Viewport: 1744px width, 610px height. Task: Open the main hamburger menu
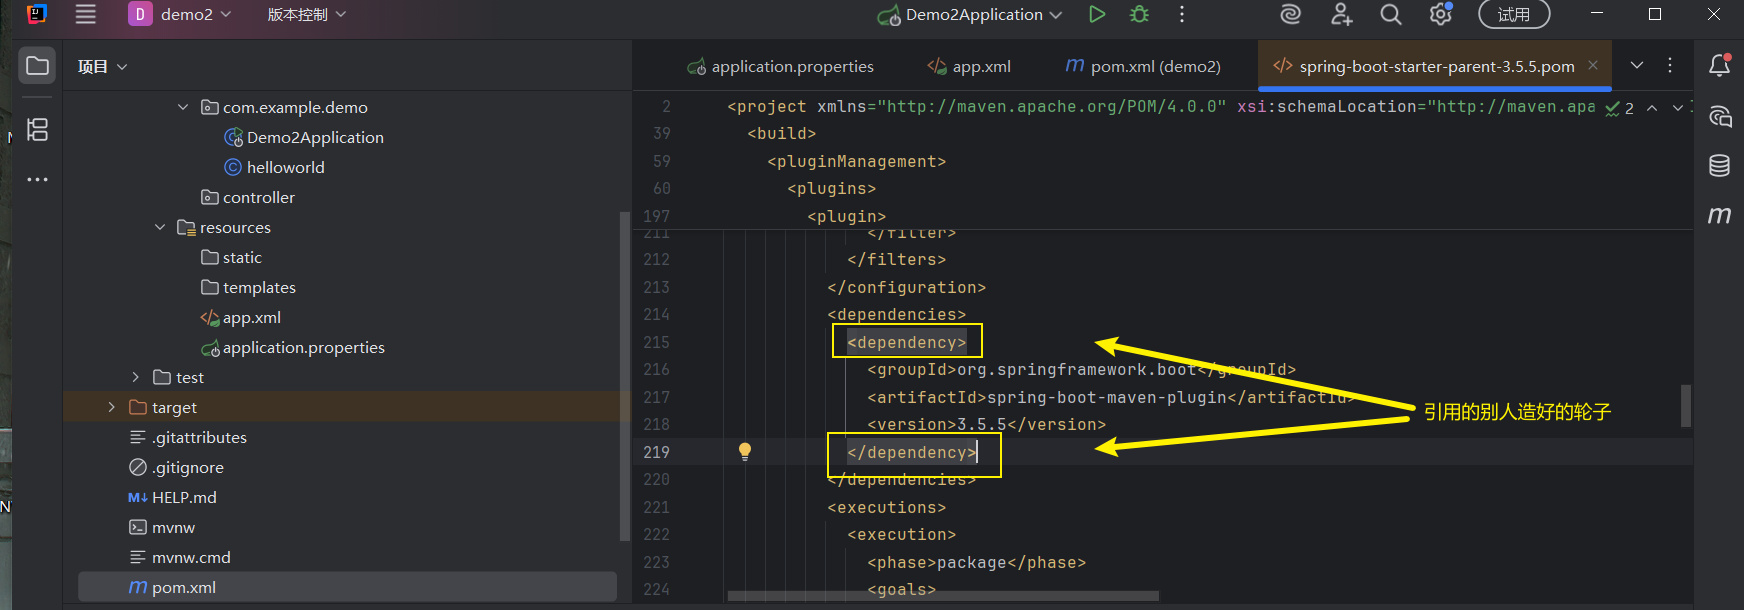click(x=86, y=14)
